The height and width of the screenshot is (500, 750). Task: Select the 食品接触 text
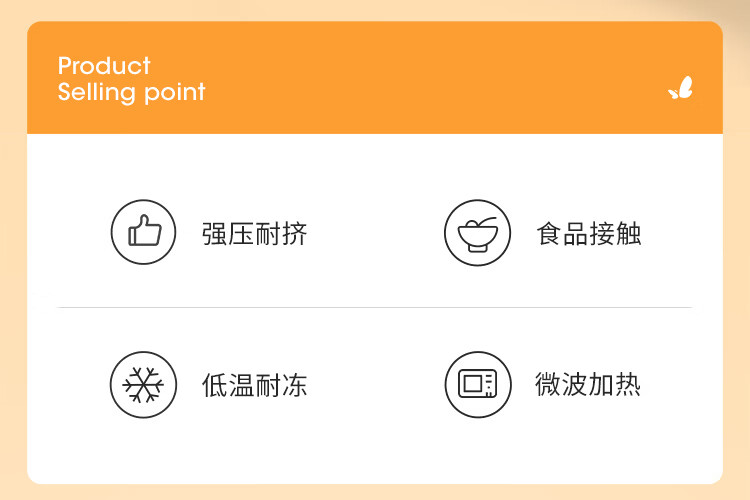588,234
